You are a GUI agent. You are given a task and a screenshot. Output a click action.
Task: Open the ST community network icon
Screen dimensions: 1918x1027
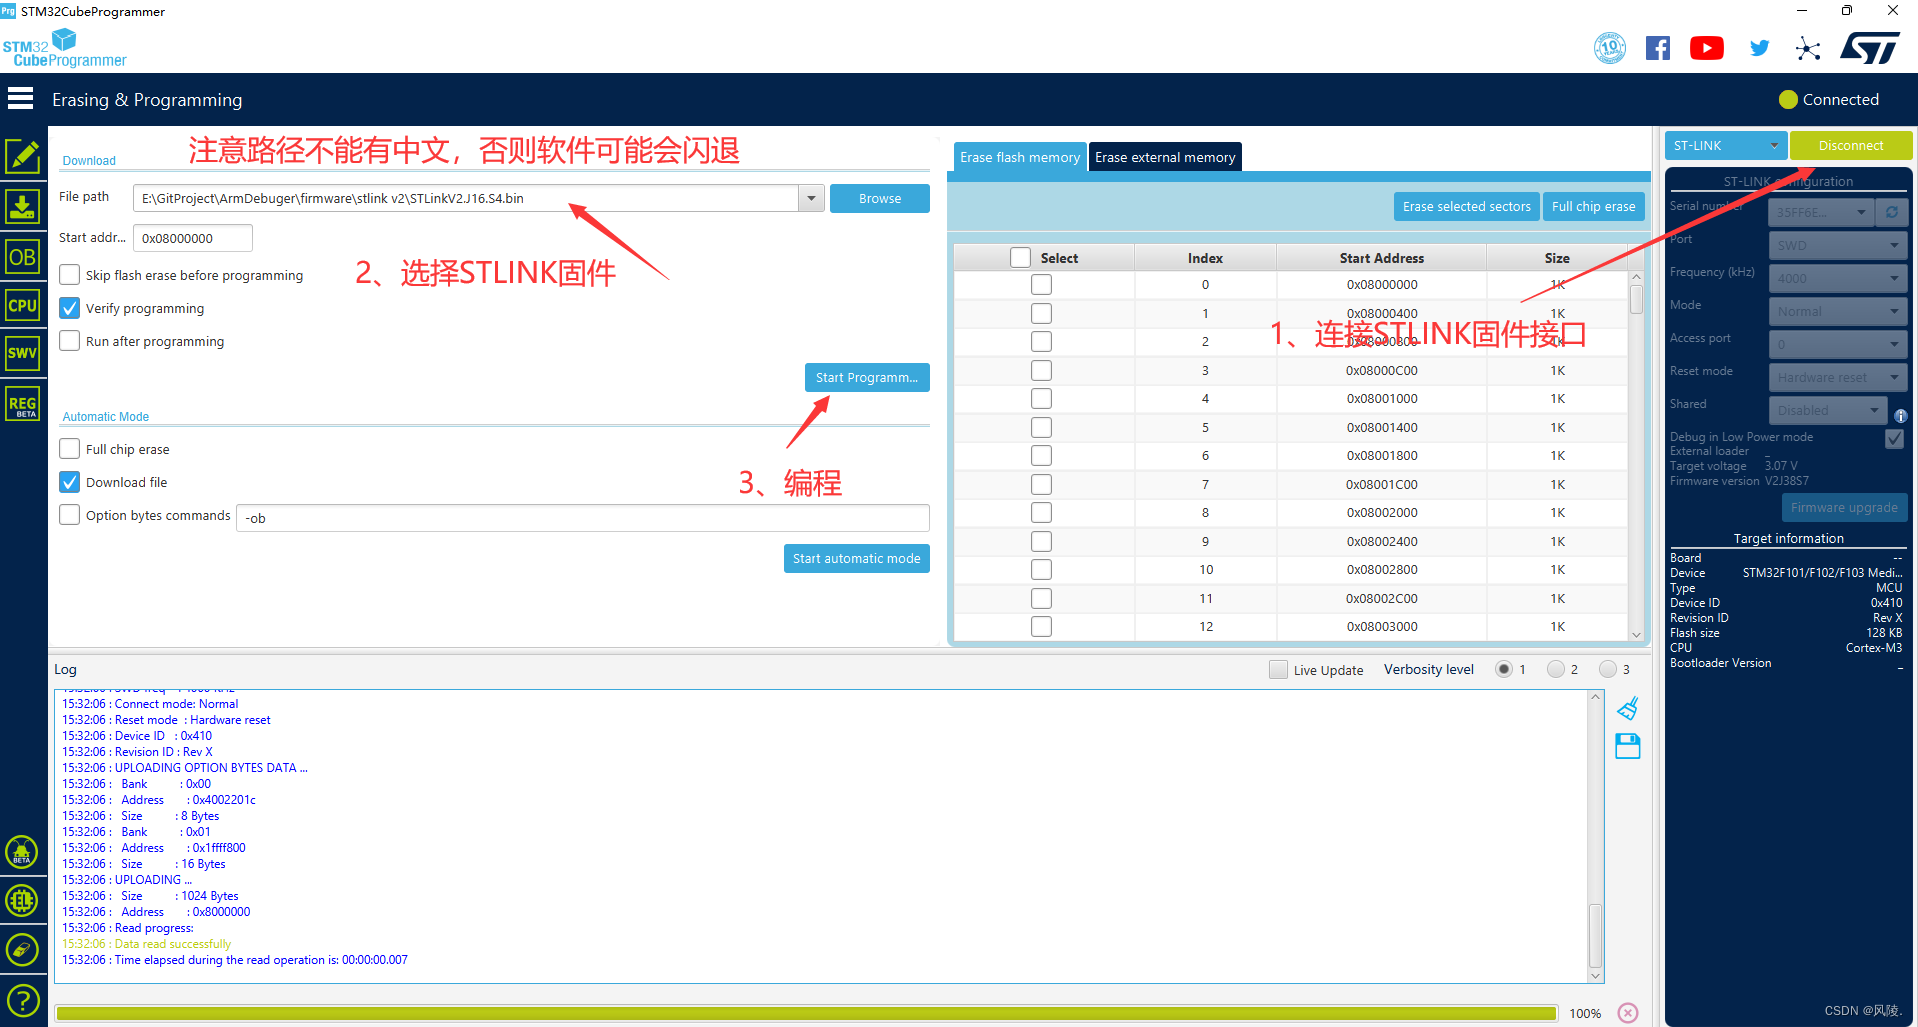pyautogui.click(x=1808, y=48)
